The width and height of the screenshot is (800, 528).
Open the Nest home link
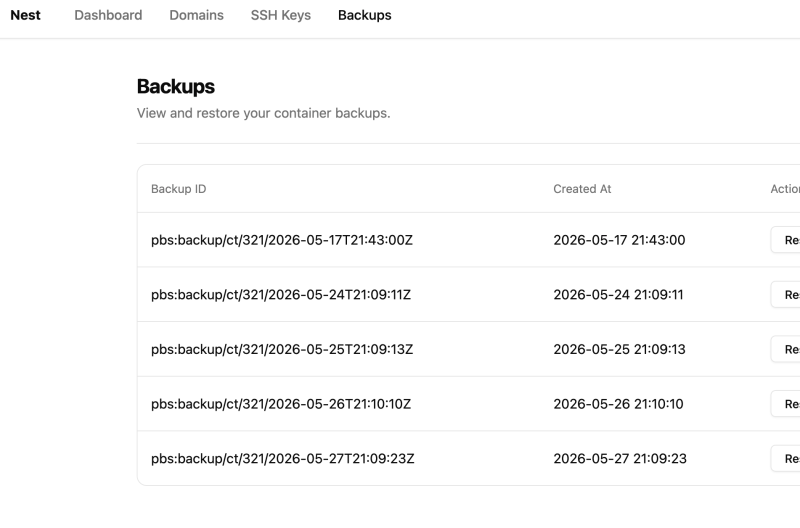(x=26, y=15)
